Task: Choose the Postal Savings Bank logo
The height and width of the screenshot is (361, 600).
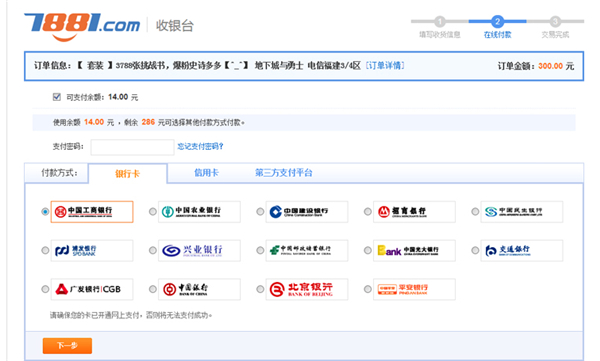Action: click(x=307, y=250)
